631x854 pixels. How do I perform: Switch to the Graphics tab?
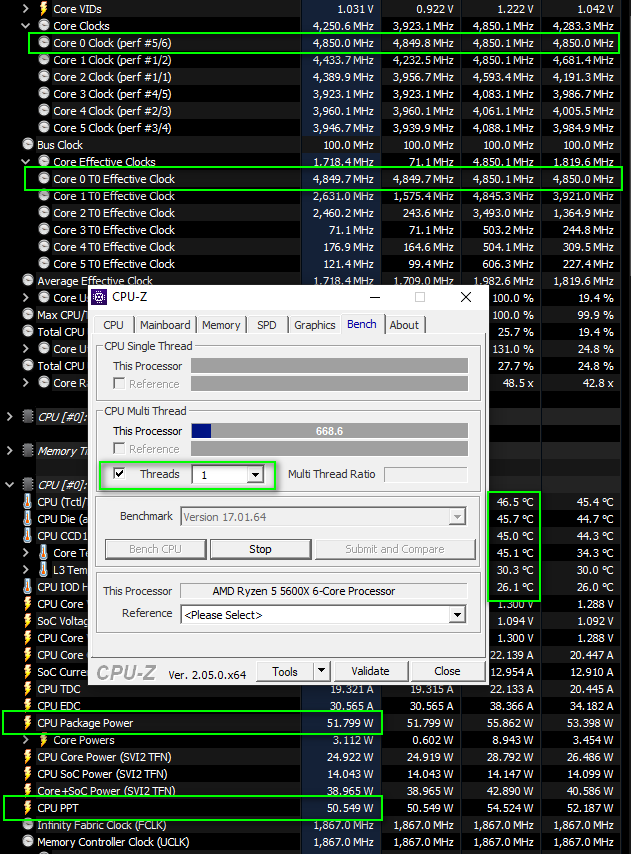pyautogui.click(x=315, y=325)
